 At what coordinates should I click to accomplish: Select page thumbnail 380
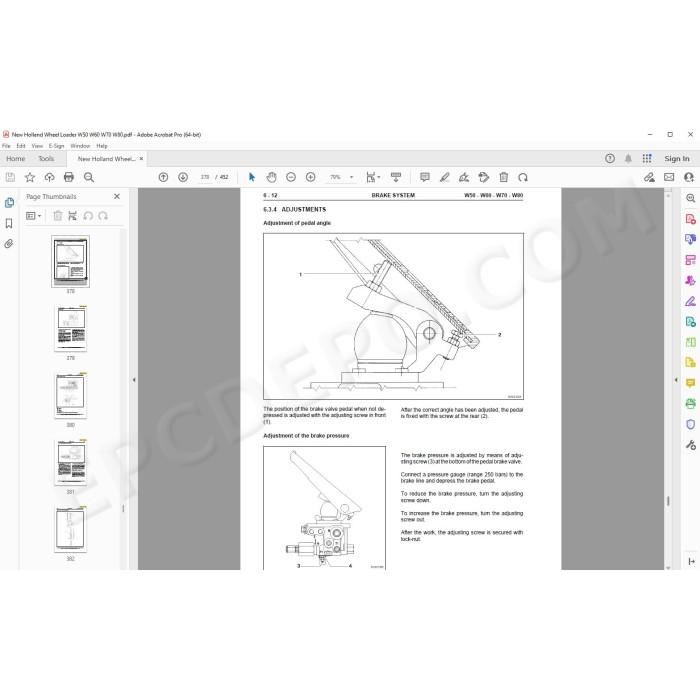[x=71, y=396]
